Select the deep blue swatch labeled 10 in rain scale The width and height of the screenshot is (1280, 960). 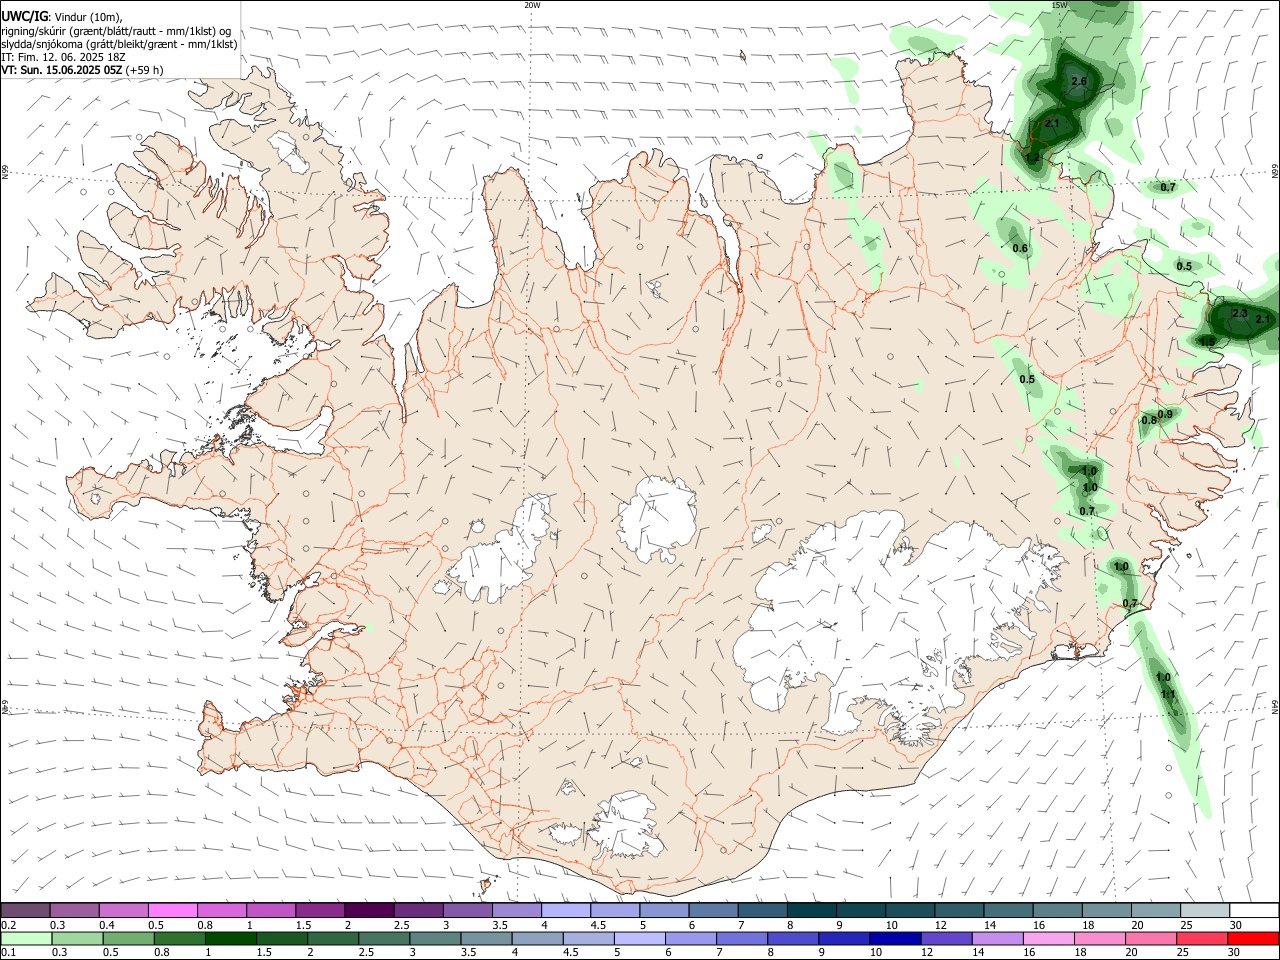pyautogui.click(x=896, y=940)
